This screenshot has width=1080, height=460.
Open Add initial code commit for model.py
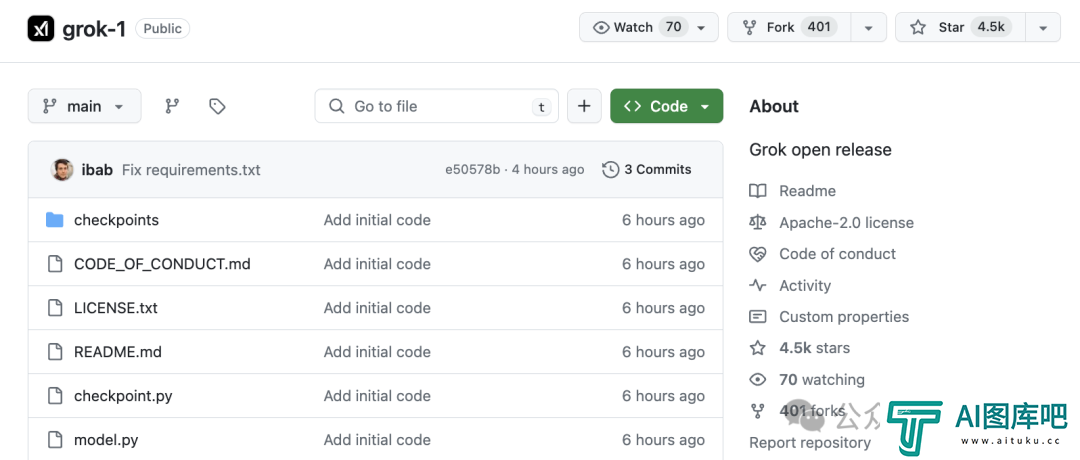[x=377, y=439]
